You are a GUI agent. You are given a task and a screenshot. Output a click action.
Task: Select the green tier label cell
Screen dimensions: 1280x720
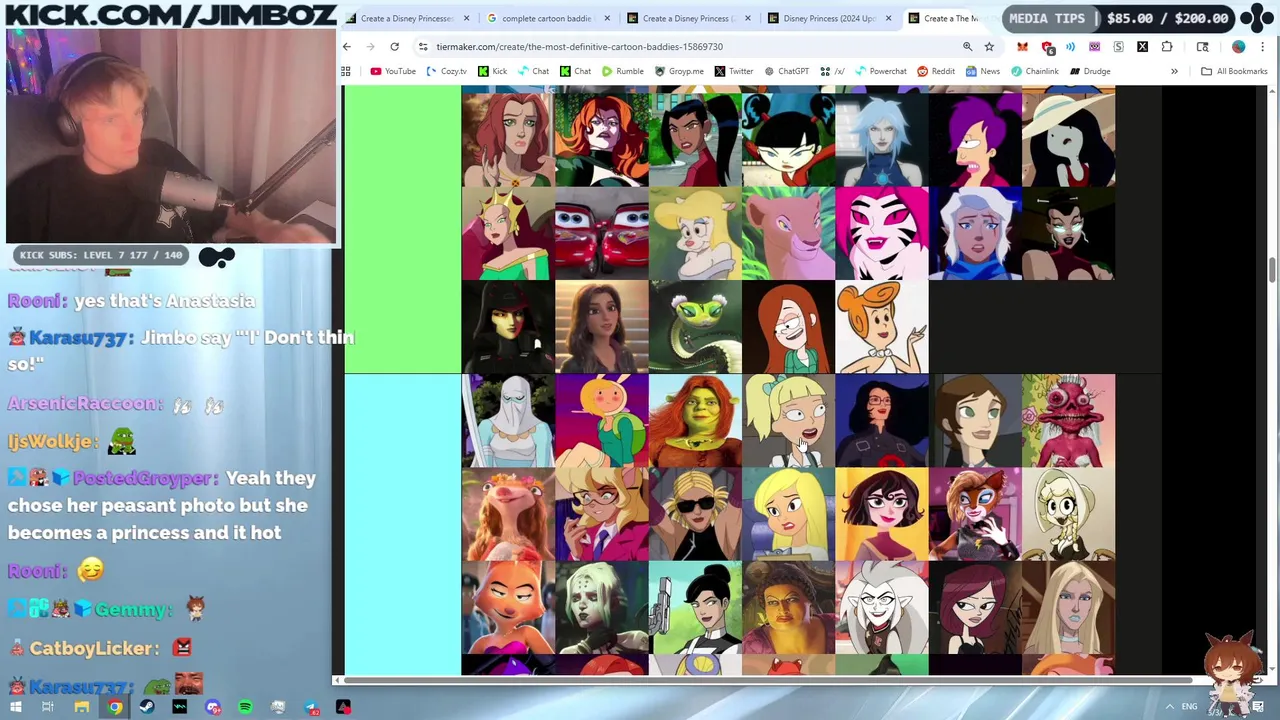click(403, 230)
